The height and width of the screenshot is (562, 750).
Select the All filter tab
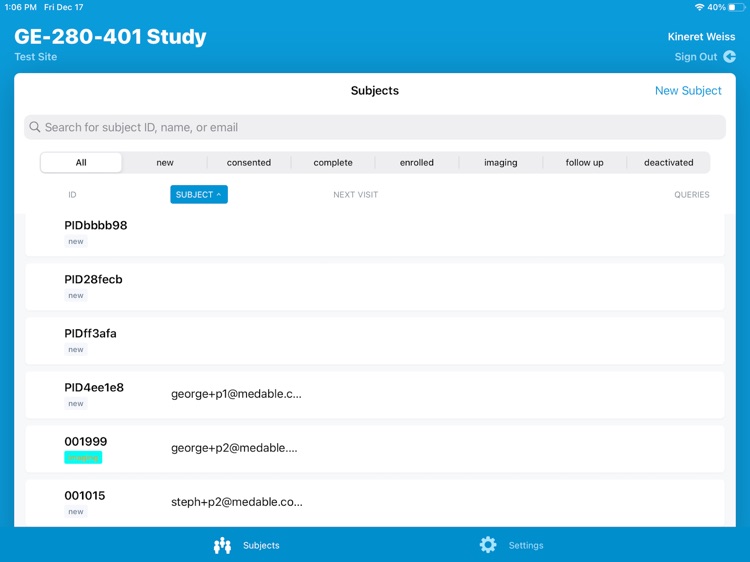pos(81,163)
